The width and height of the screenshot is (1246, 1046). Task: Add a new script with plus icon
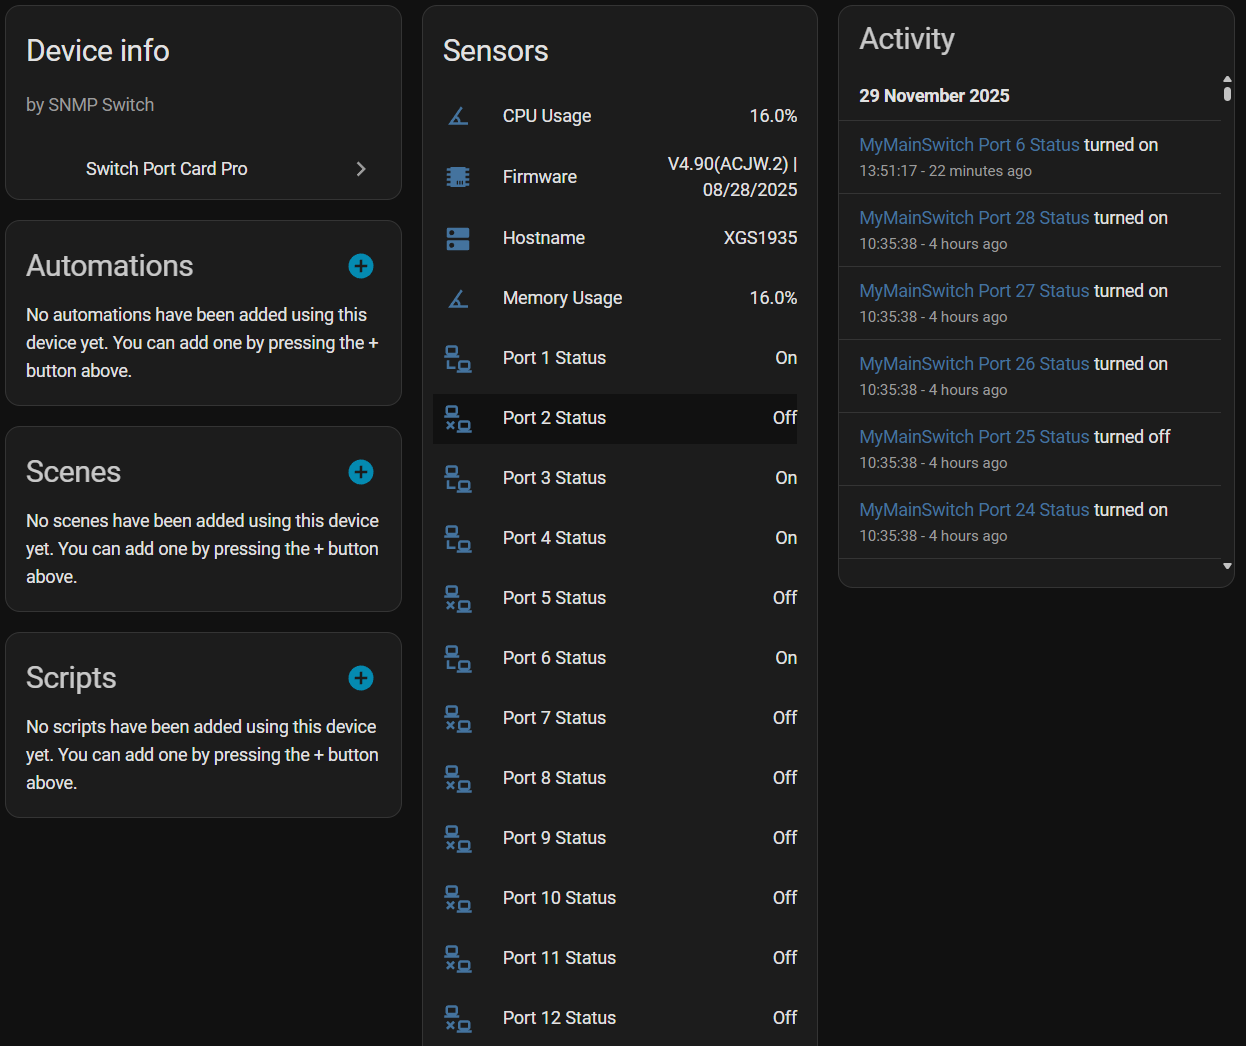point(361,678)
